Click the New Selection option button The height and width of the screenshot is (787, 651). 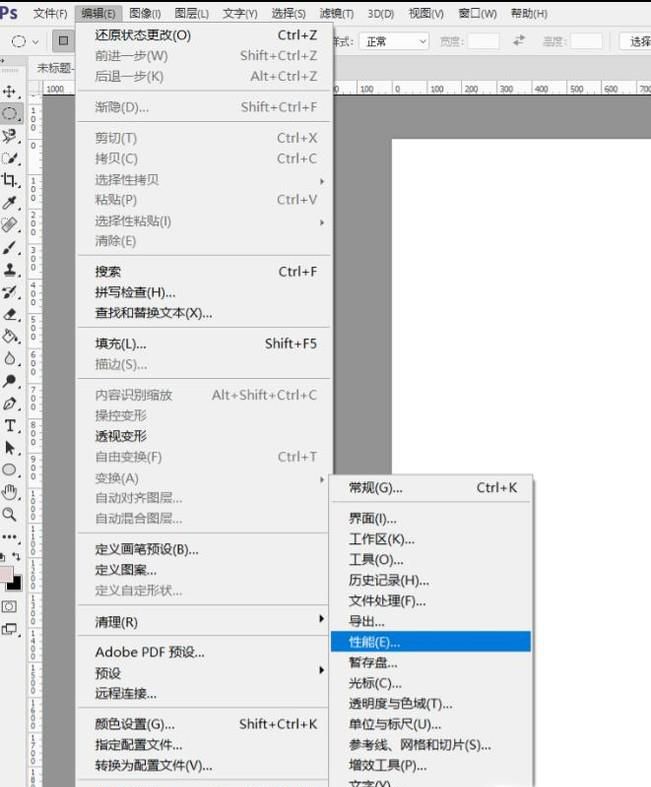pyautogui.click(x=63, y=41)
